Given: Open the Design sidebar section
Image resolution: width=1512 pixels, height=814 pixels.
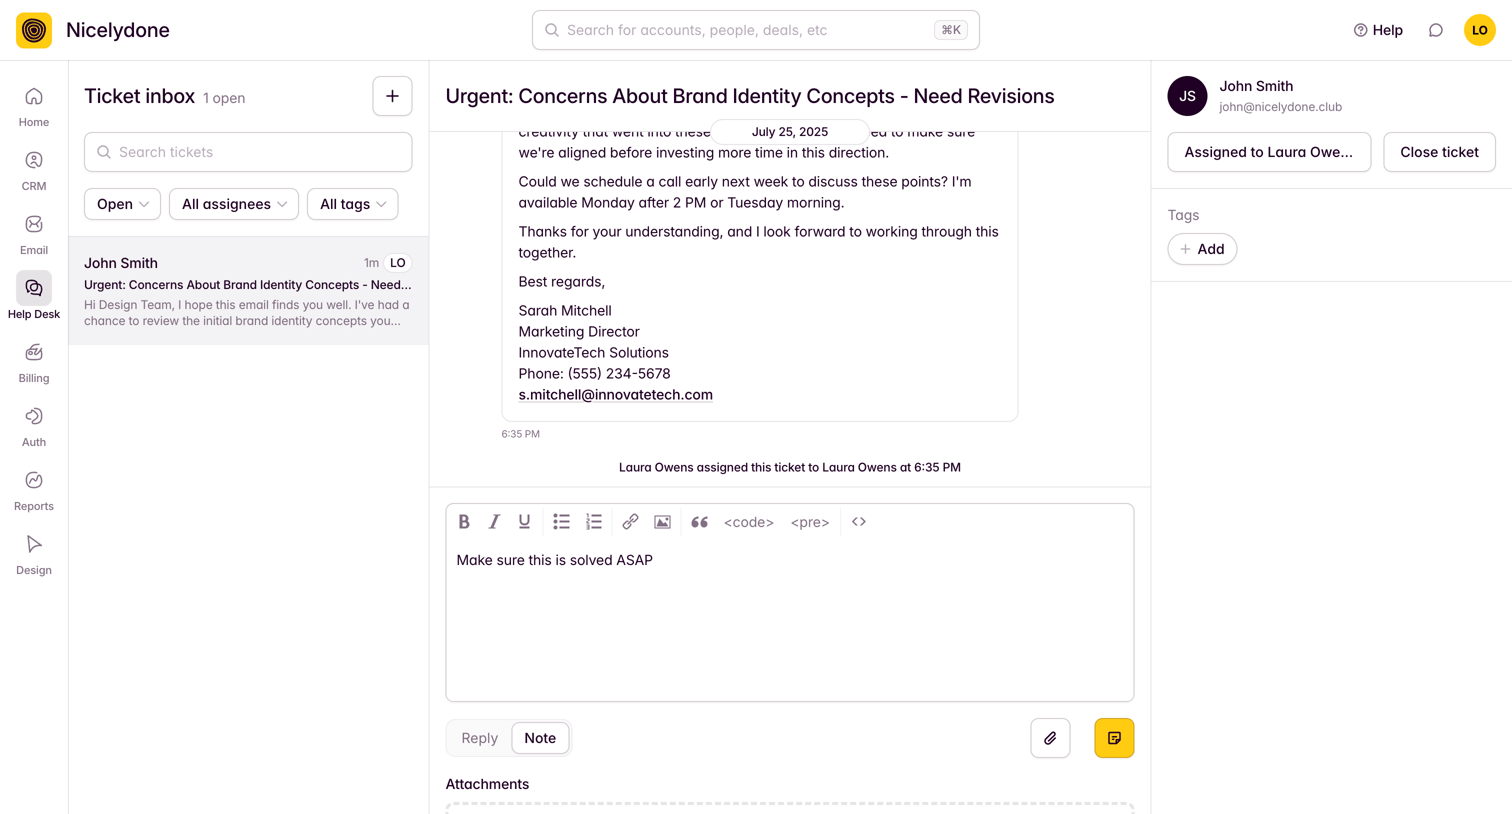Looking at the screenshot, I should tap(34, 555).
